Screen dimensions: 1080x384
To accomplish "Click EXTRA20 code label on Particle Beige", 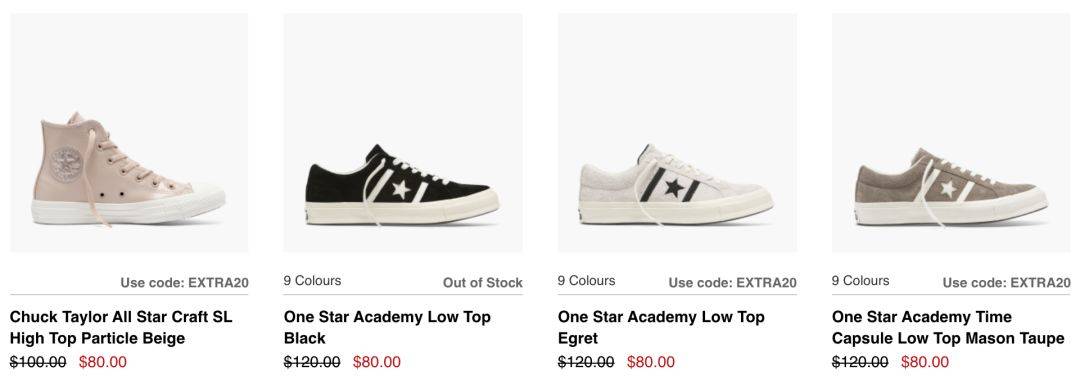I will 185,283.
